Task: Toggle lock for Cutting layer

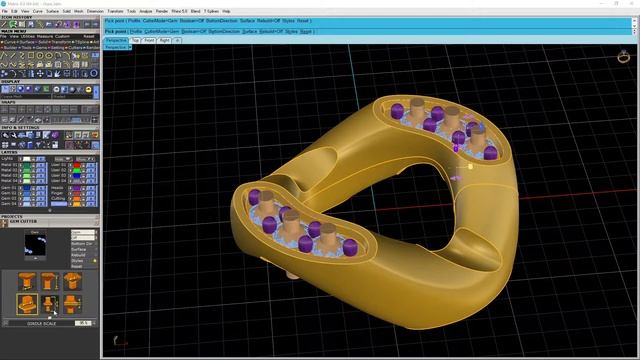Action: coord(83,199)
